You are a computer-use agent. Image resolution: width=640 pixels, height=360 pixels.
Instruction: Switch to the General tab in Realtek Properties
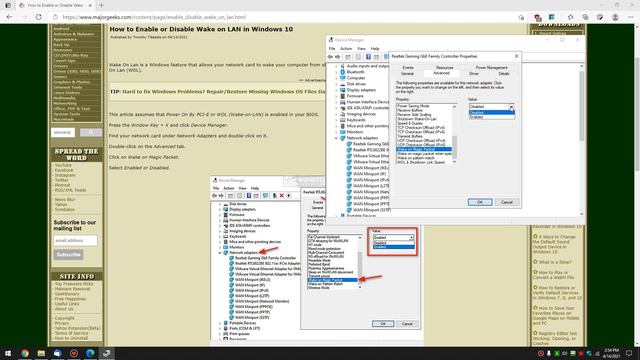pyautogui.click(x=407, y=73)
